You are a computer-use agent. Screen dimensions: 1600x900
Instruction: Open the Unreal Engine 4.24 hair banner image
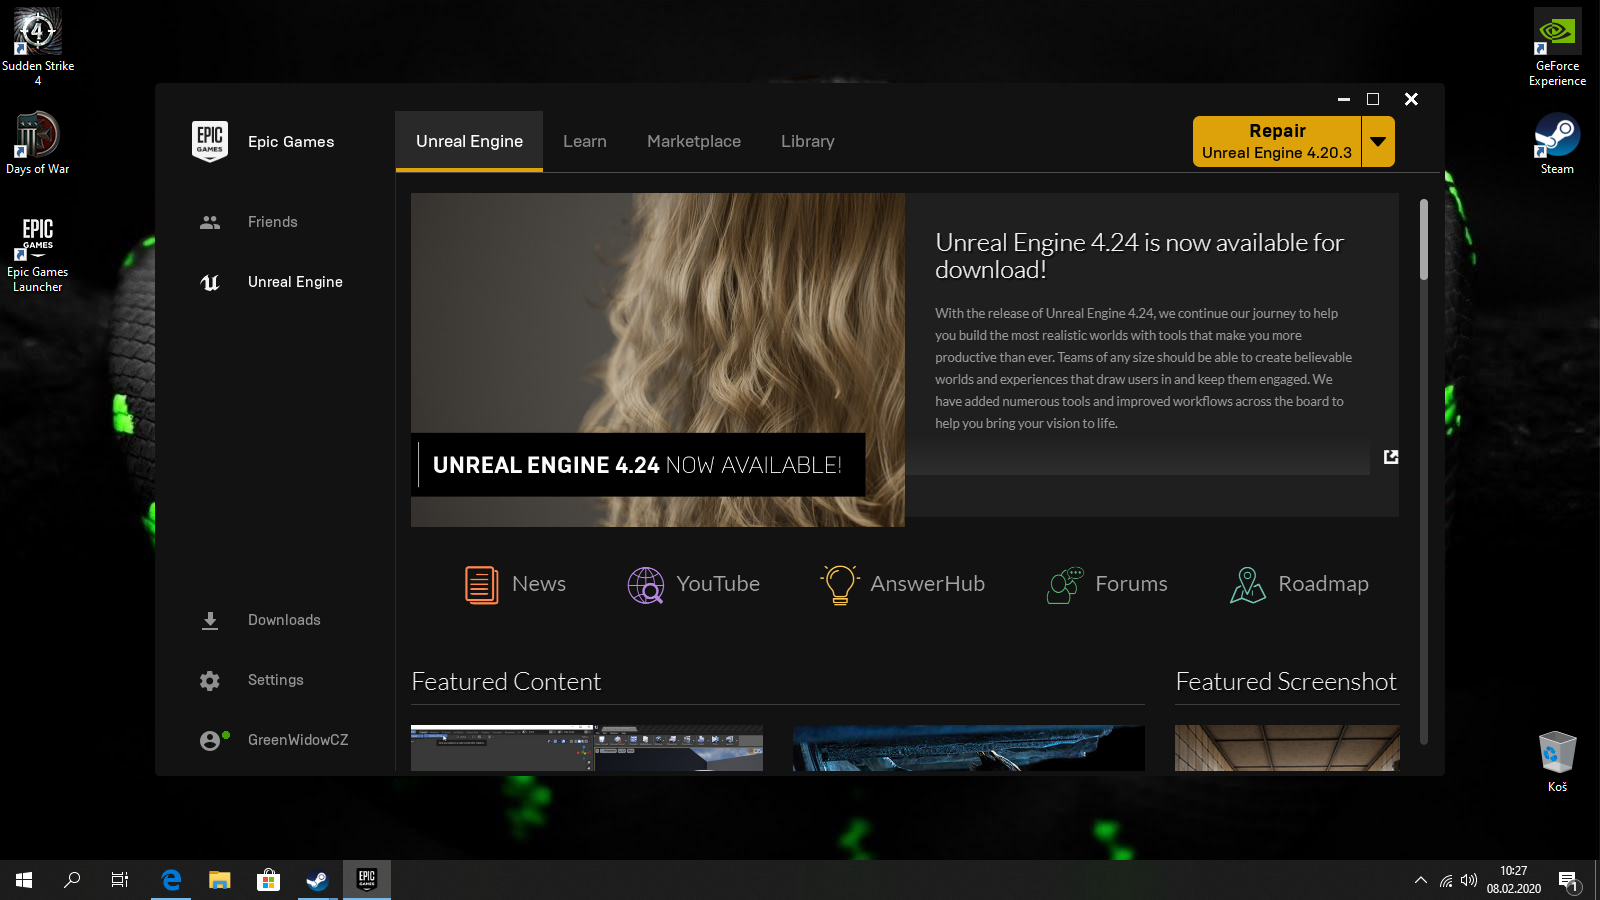(x=658, y=360)
